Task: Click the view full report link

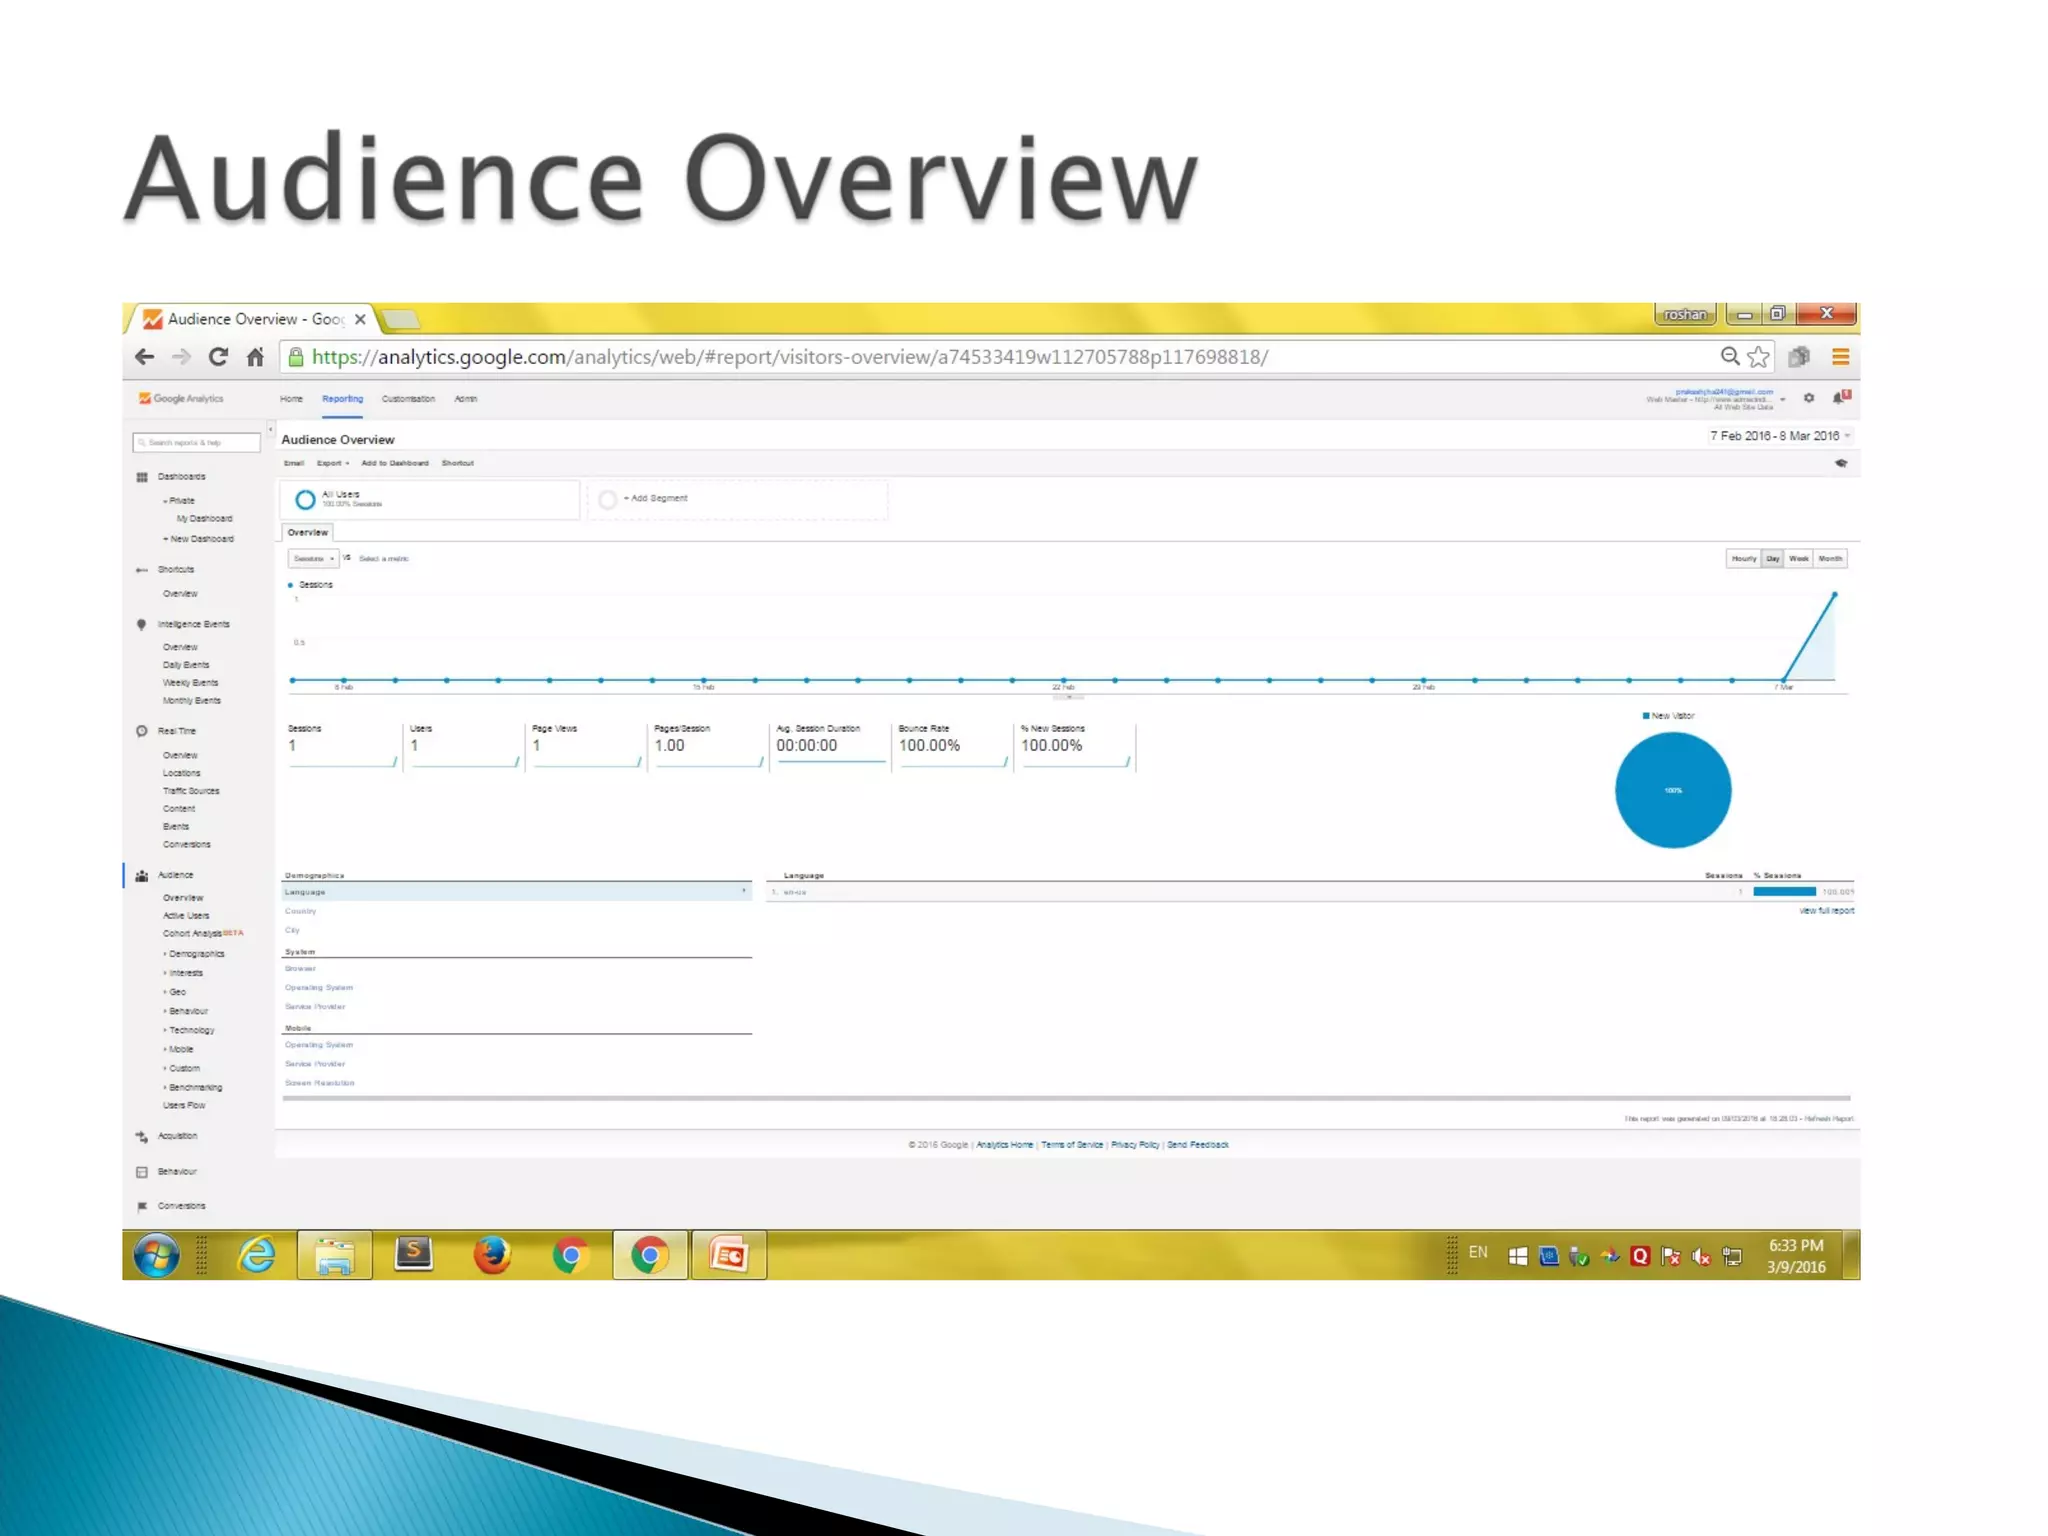Action: [1826, 911]
